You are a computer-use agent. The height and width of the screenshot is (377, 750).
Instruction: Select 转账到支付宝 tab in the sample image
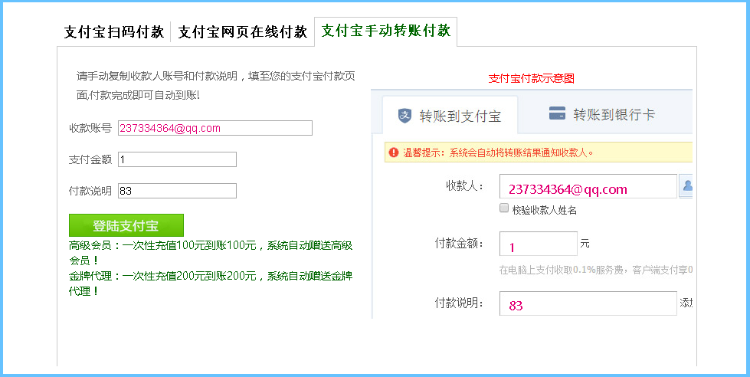(450, 115)
